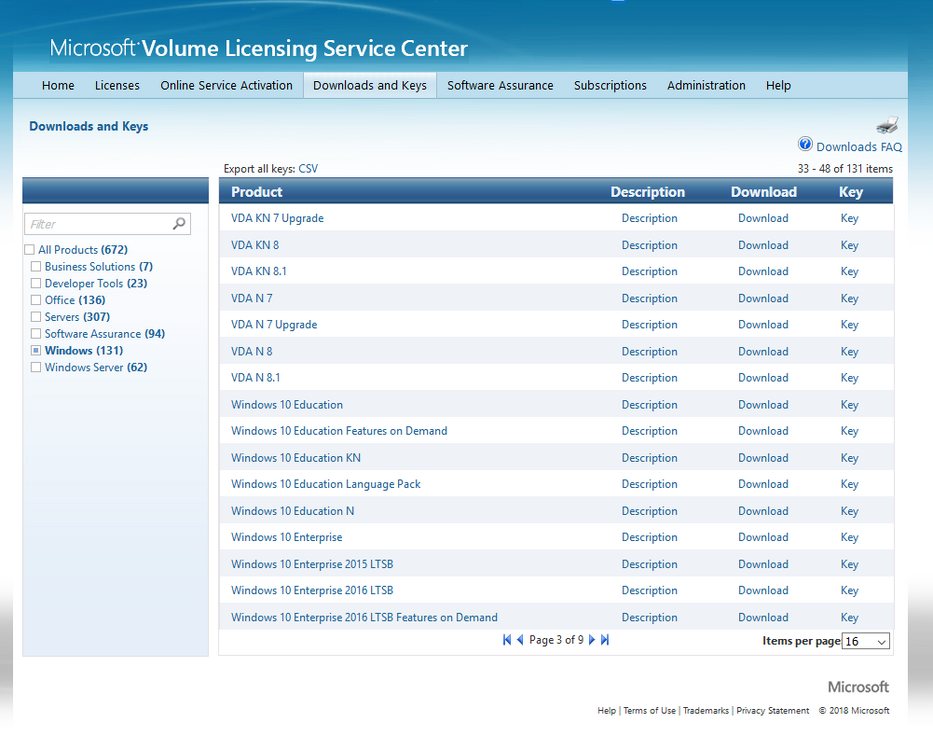933x750 pixels.
Task: Open VDA KN 7 Upgrade product
Action: [277, 218]
